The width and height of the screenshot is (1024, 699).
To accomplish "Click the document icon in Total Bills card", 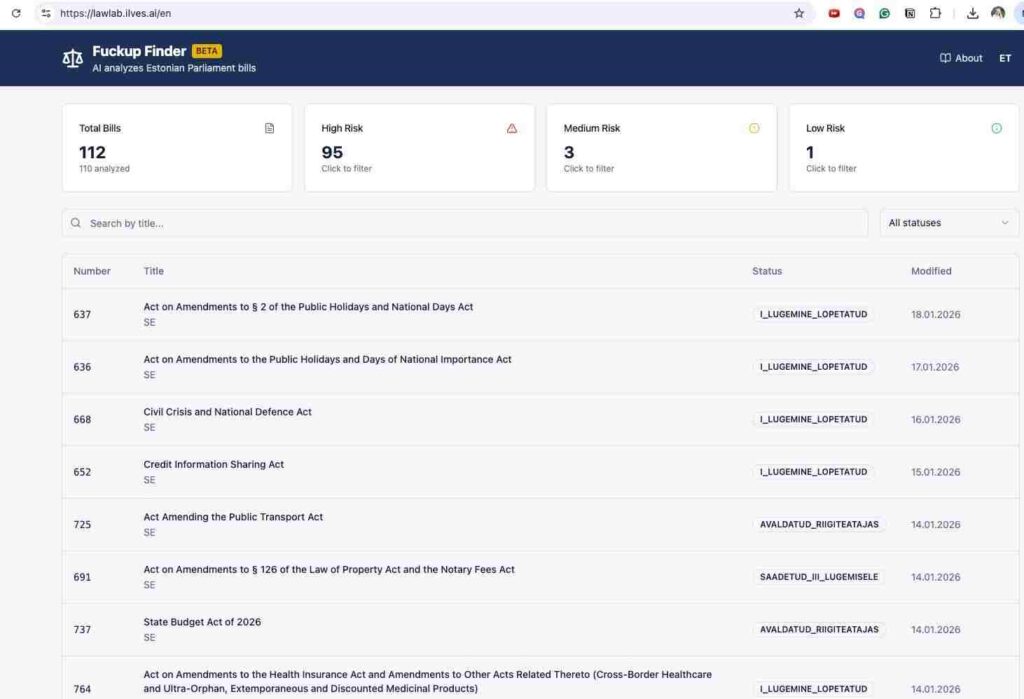I will [x=269, y=128].
